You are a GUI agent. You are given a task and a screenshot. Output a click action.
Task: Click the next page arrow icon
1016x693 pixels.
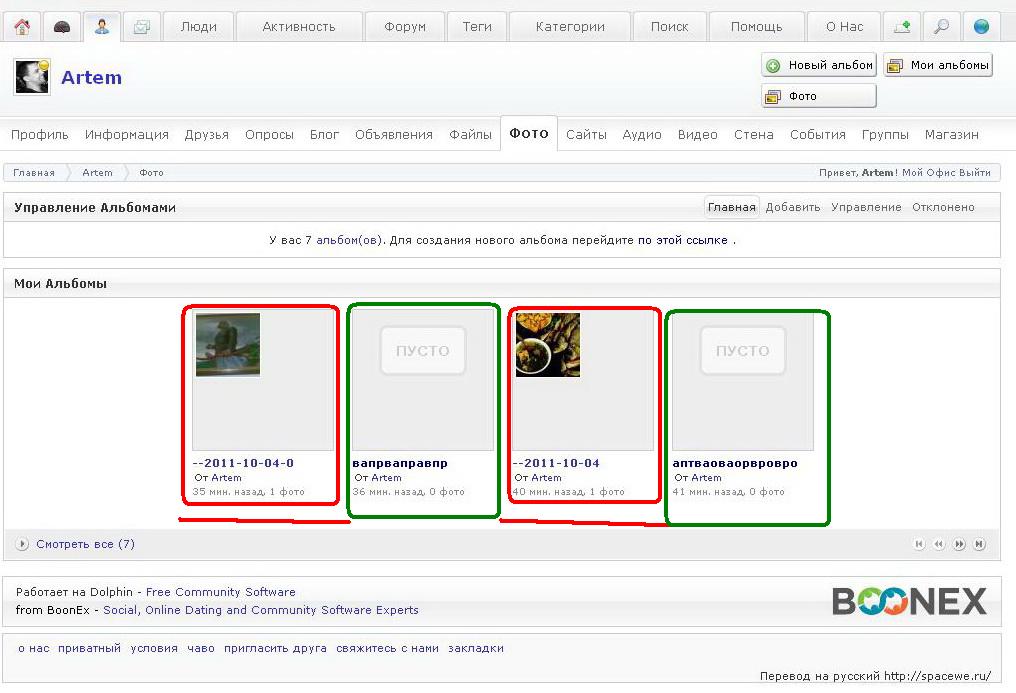point(960,544)
